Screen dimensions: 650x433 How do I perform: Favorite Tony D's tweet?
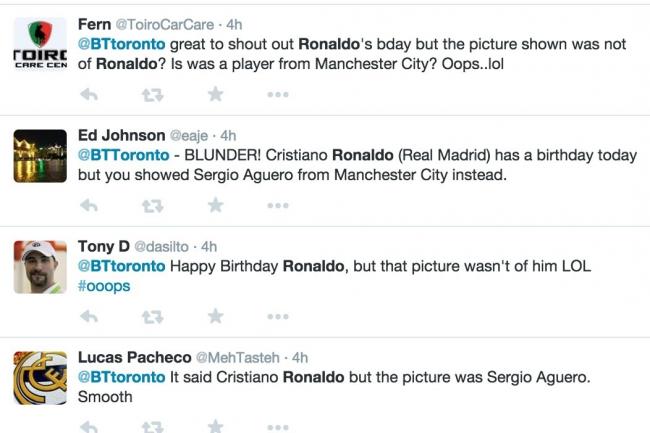[215, 316]
